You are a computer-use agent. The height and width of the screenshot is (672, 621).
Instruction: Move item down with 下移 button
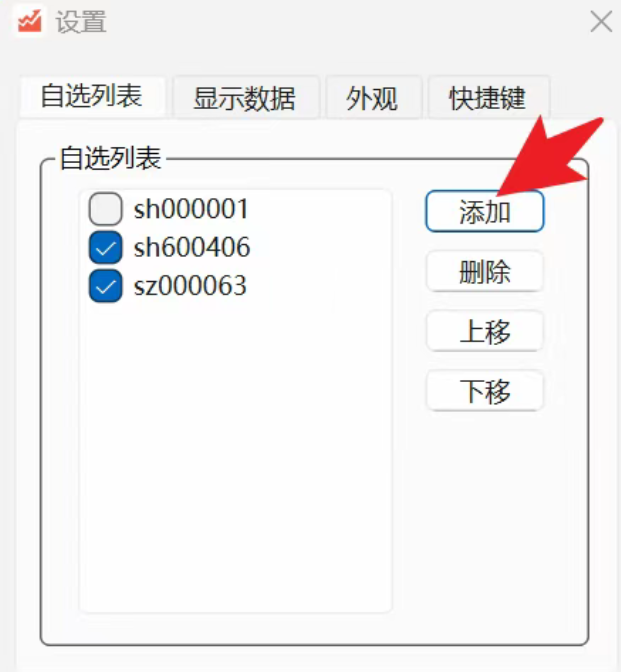(x=485, y=391)
